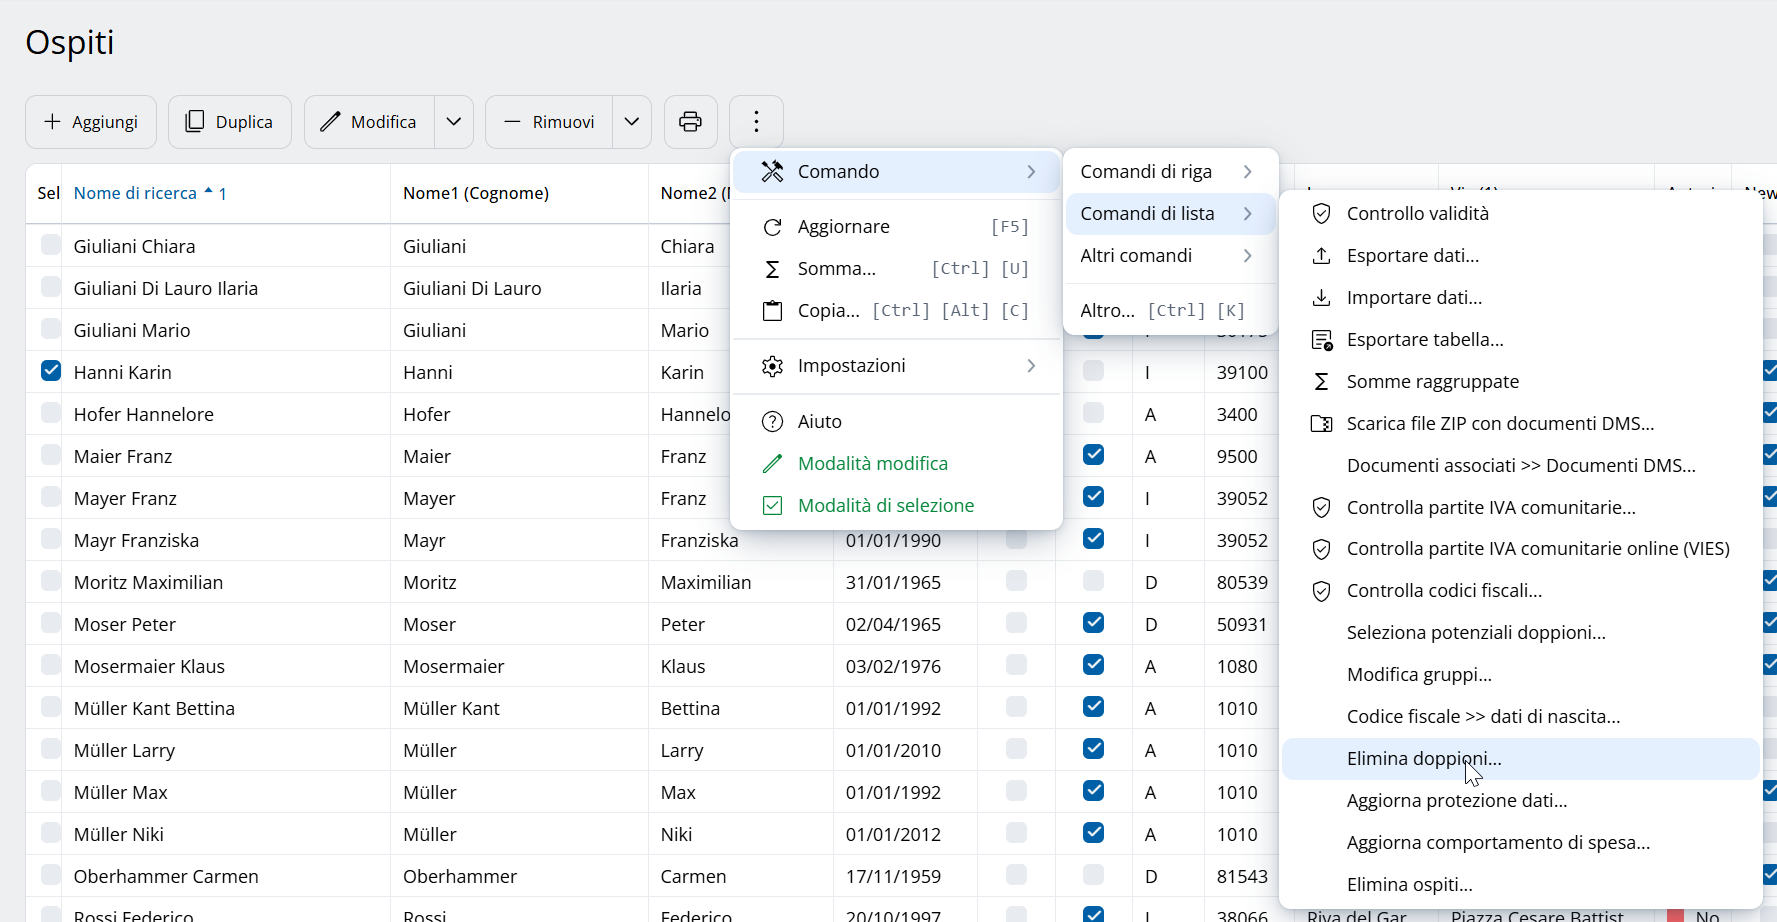This screenshot has width=1777, height=922.
Task: Click the Duplica button
Action: coord(230,122)
